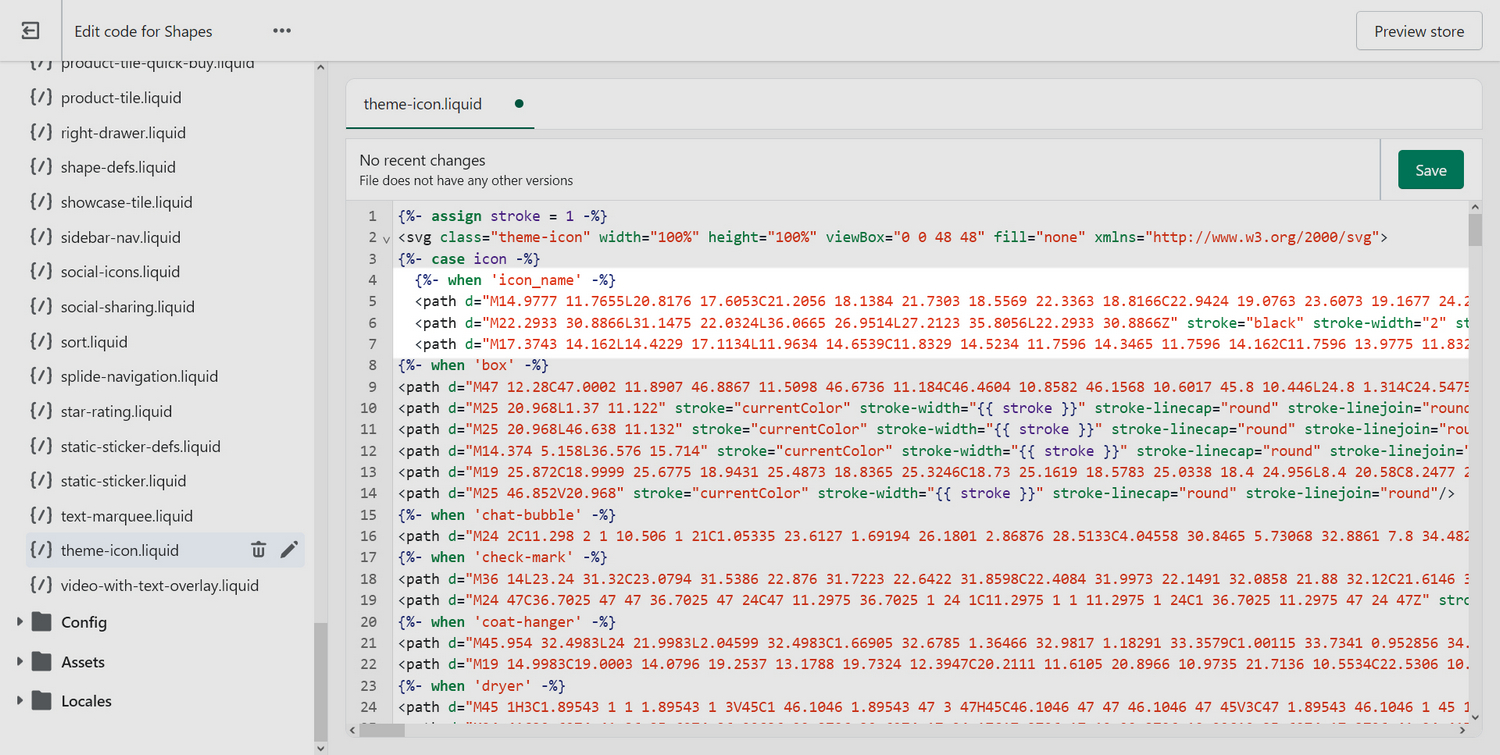
Task: Expand the Assets folder arrow
Action: tap(20, 662)
